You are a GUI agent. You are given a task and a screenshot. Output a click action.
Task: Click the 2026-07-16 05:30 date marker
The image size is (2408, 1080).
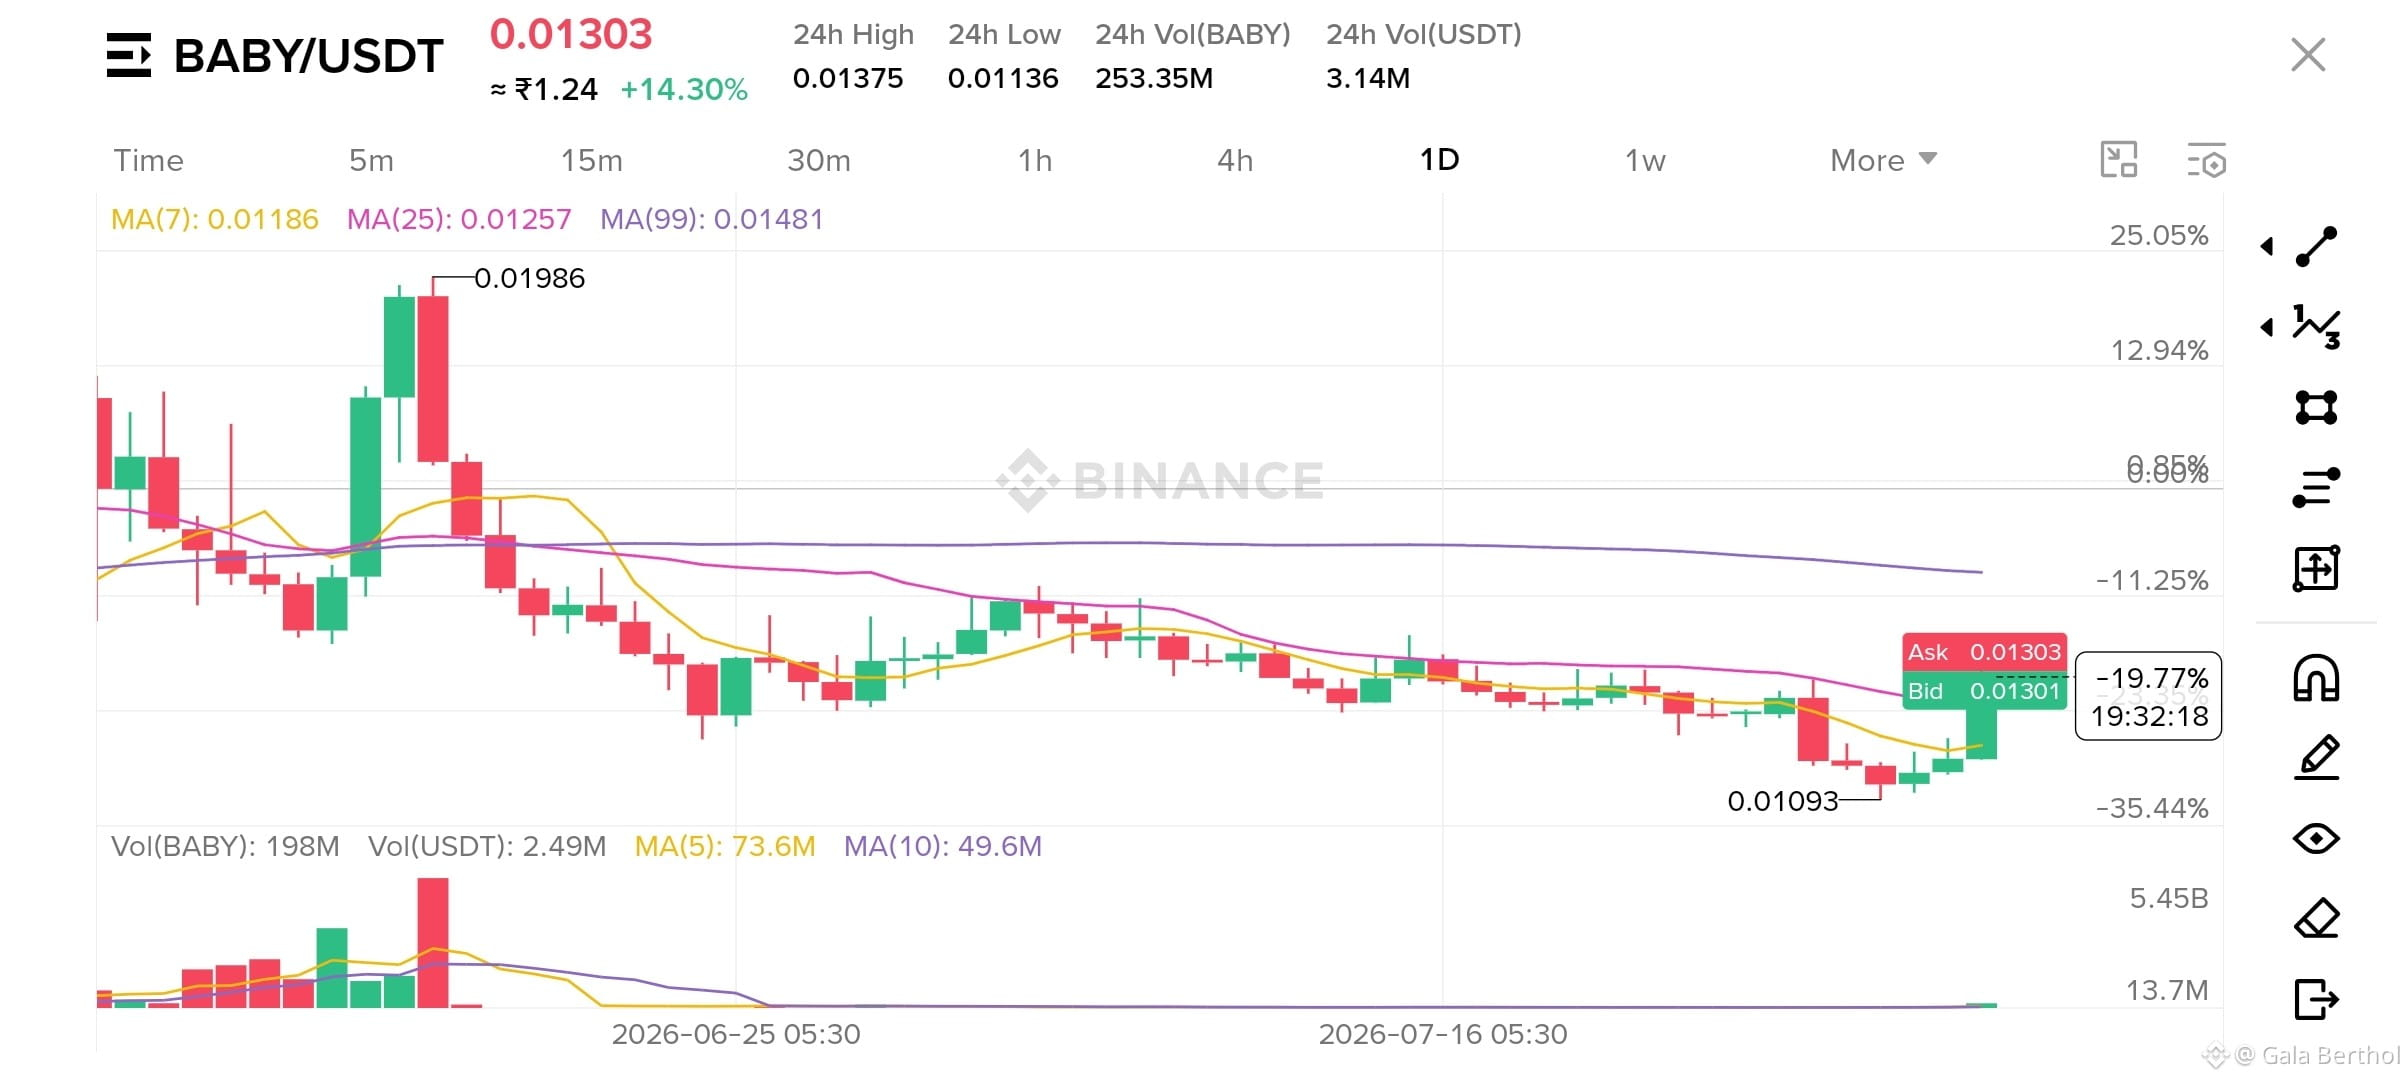tap(1443, 1034)
